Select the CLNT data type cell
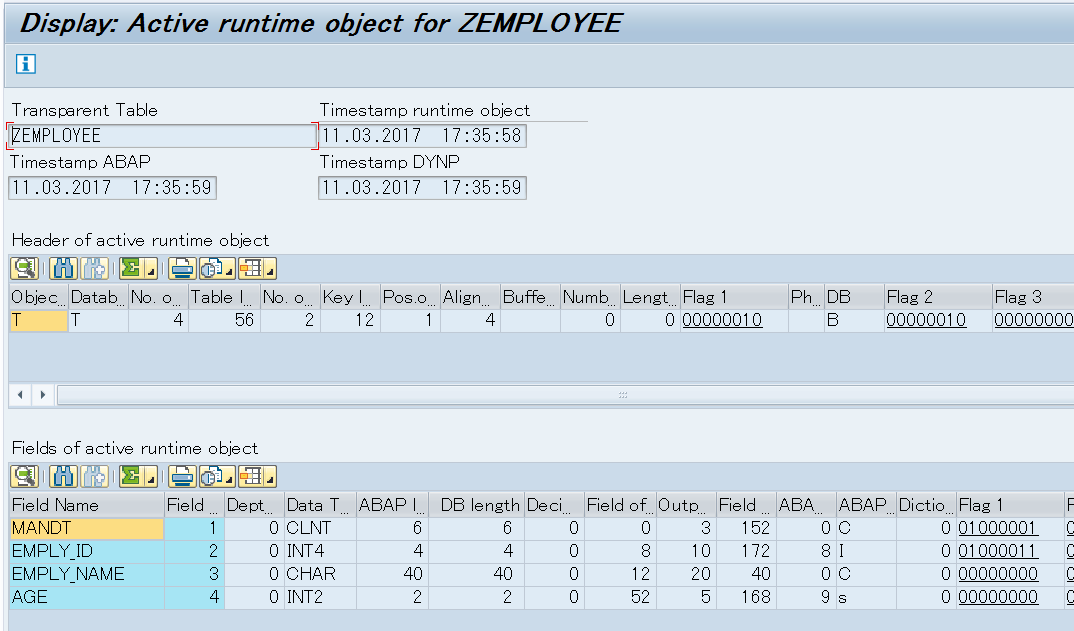The image size is (1074, 631). (321, 528)
